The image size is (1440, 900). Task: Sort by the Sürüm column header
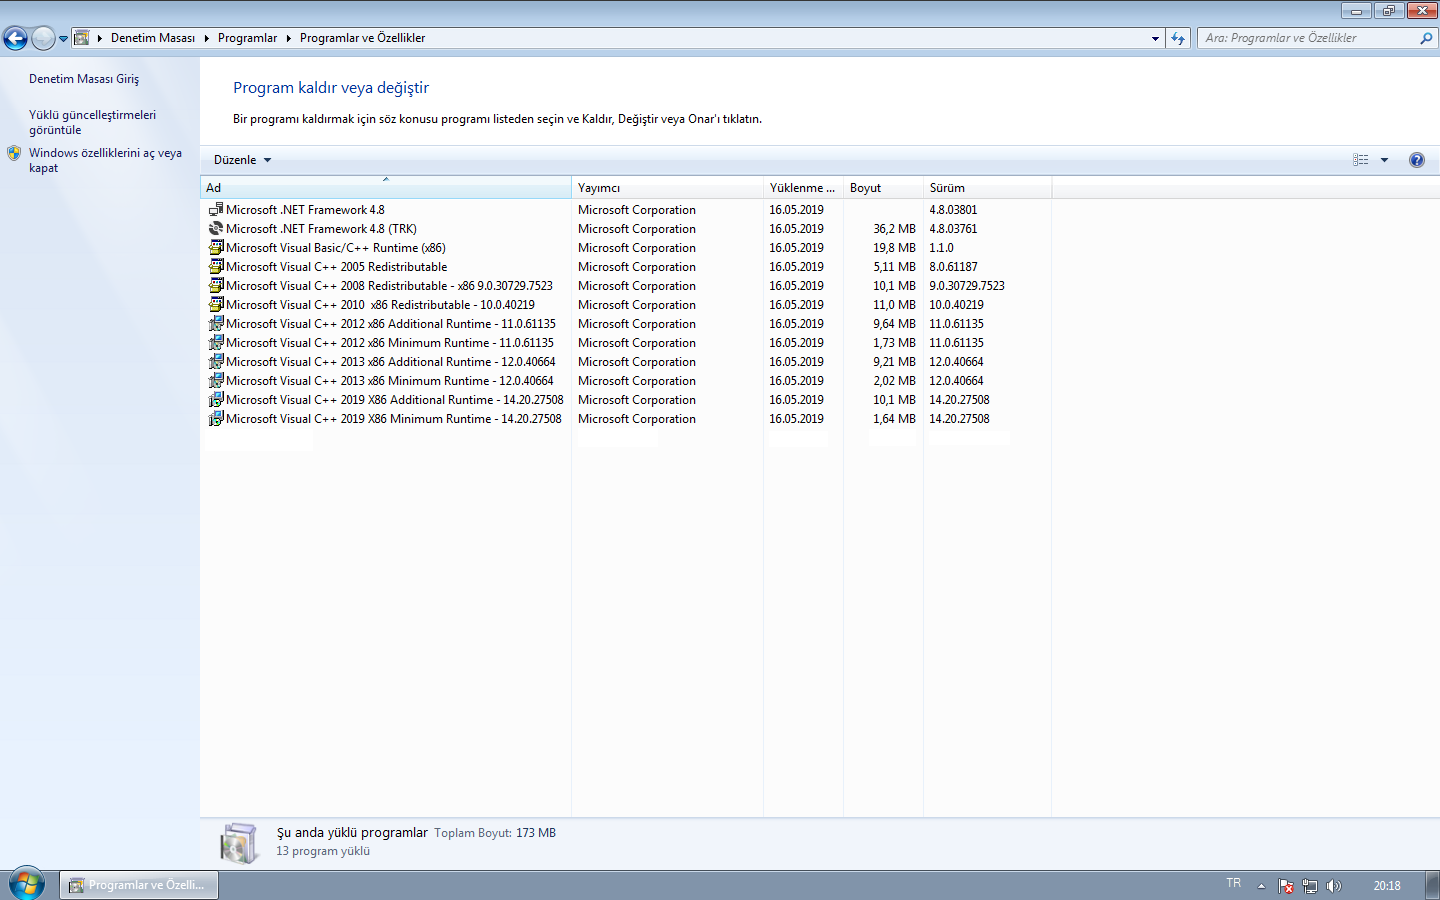point(987,188)
